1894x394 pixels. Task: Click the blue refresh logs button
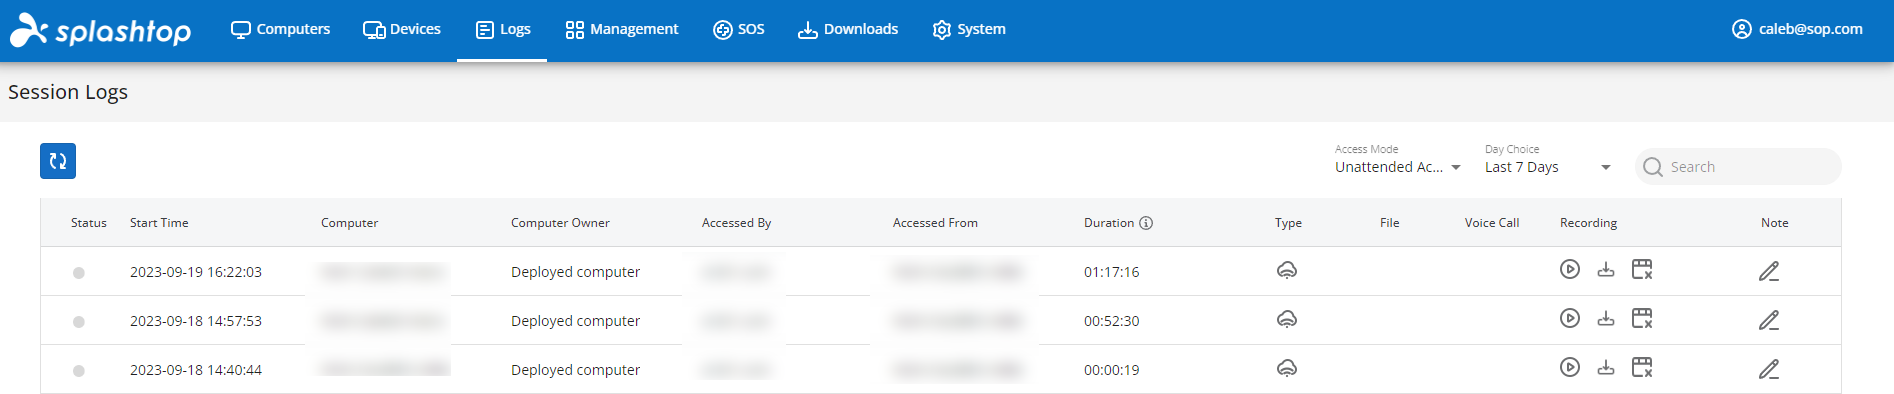point(58,161)
